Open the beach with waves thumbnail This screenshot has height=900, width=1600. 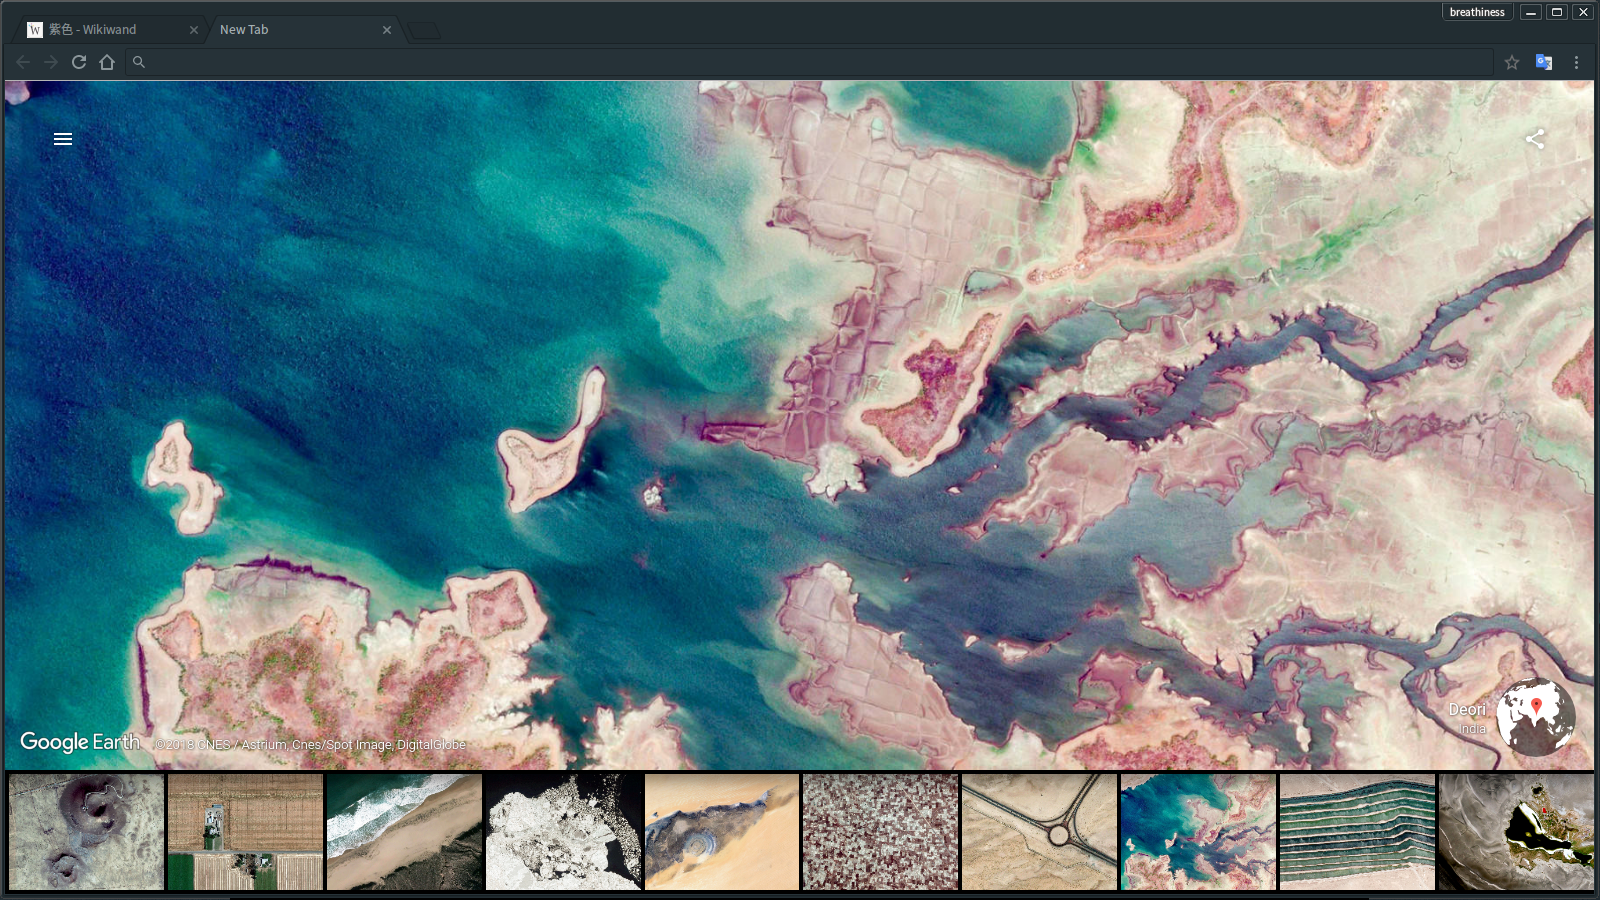coord(404,831)
